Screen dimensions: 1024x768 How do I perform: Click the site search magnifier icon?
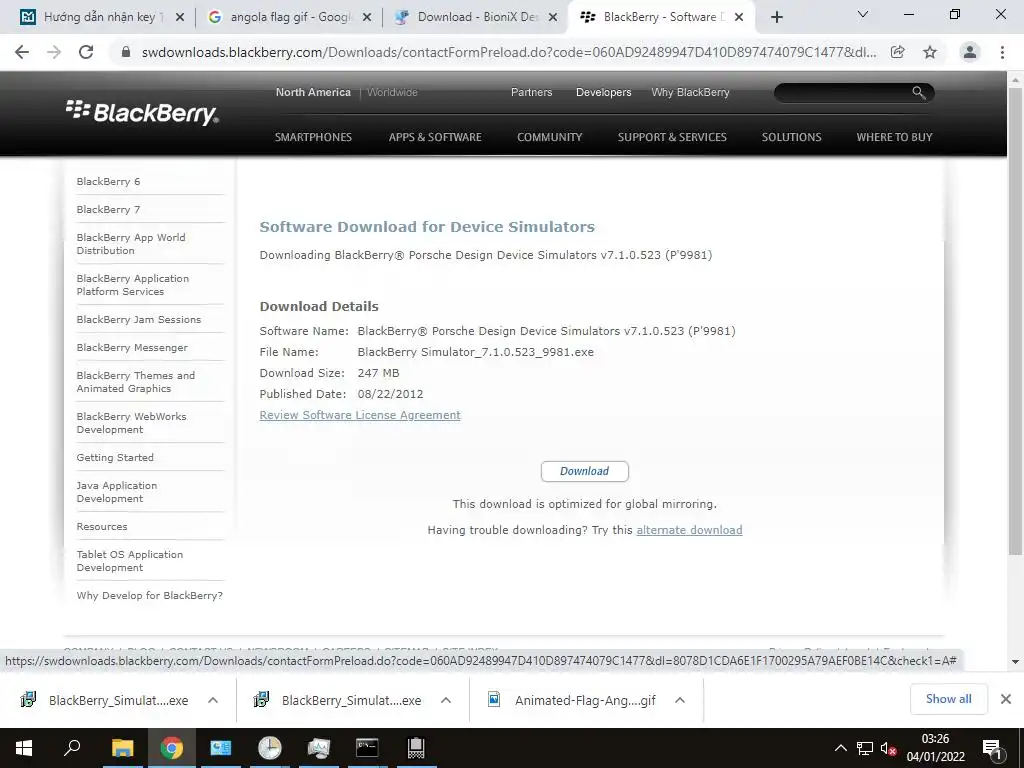pos(918,93)
